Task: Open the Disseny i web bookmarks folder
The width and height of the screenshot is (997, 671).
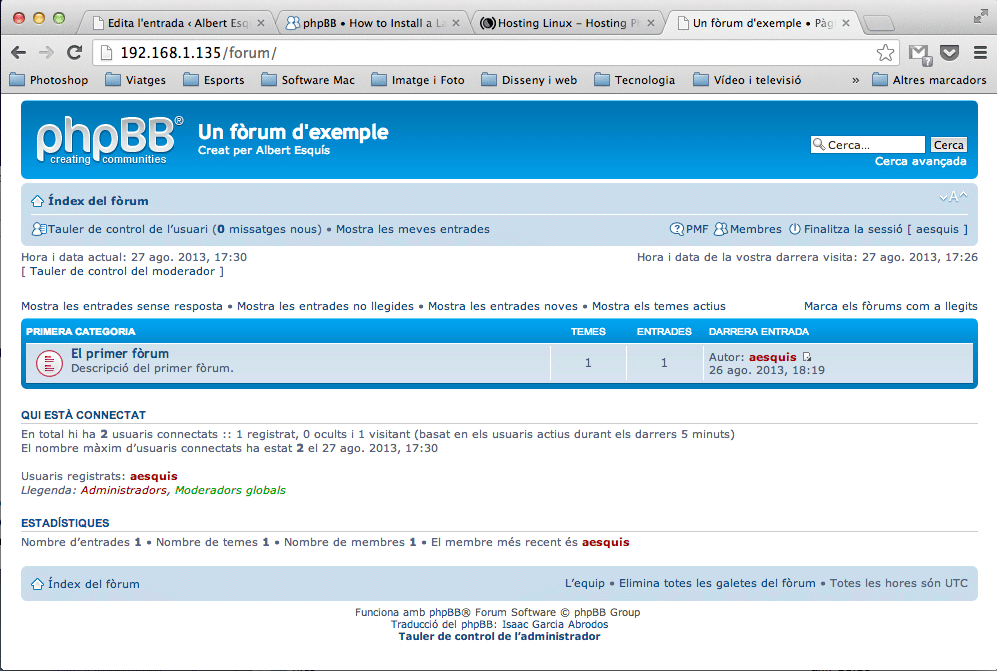Action: 529,80
